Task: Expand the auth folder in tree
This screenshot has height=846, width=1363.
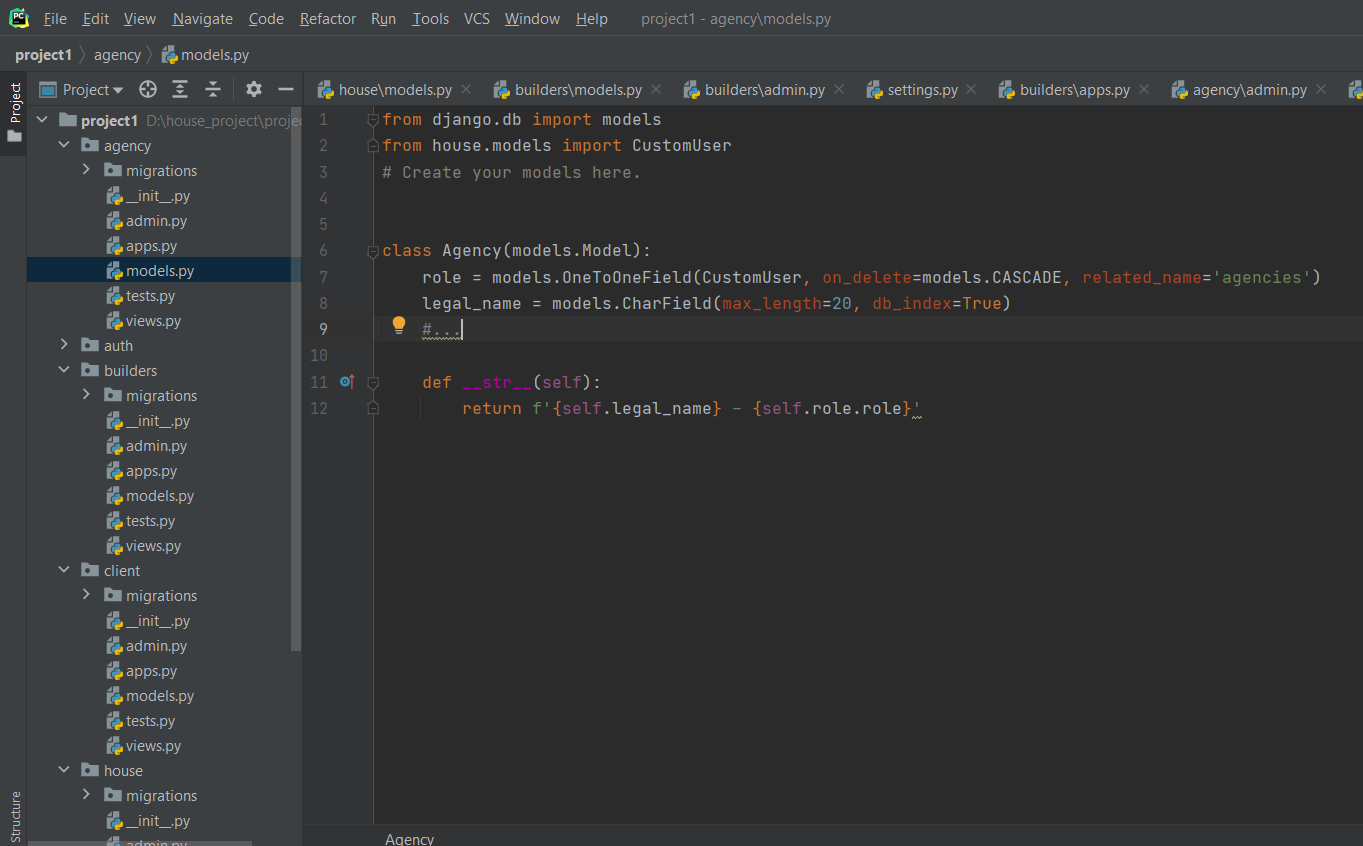Action: [x=65, y=345]
